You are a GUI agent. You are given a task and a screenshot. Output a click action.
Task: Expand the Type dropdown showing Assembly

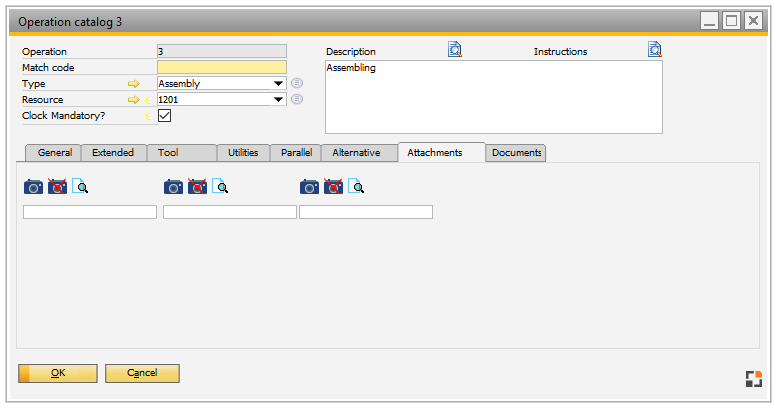point(279,84)
